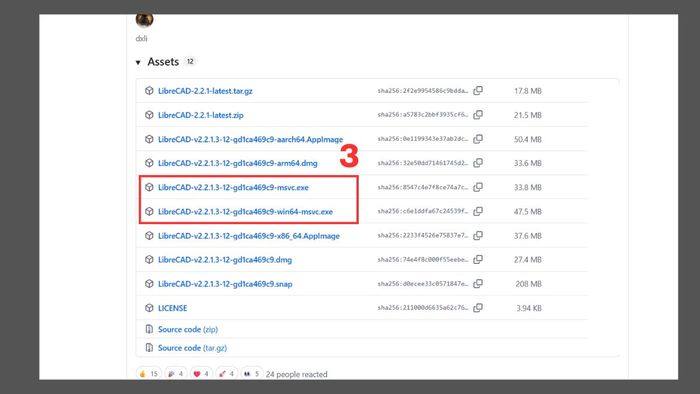Click sha256 text in the .snap row
The image size is (700, 394).
(x=423, y=283)
